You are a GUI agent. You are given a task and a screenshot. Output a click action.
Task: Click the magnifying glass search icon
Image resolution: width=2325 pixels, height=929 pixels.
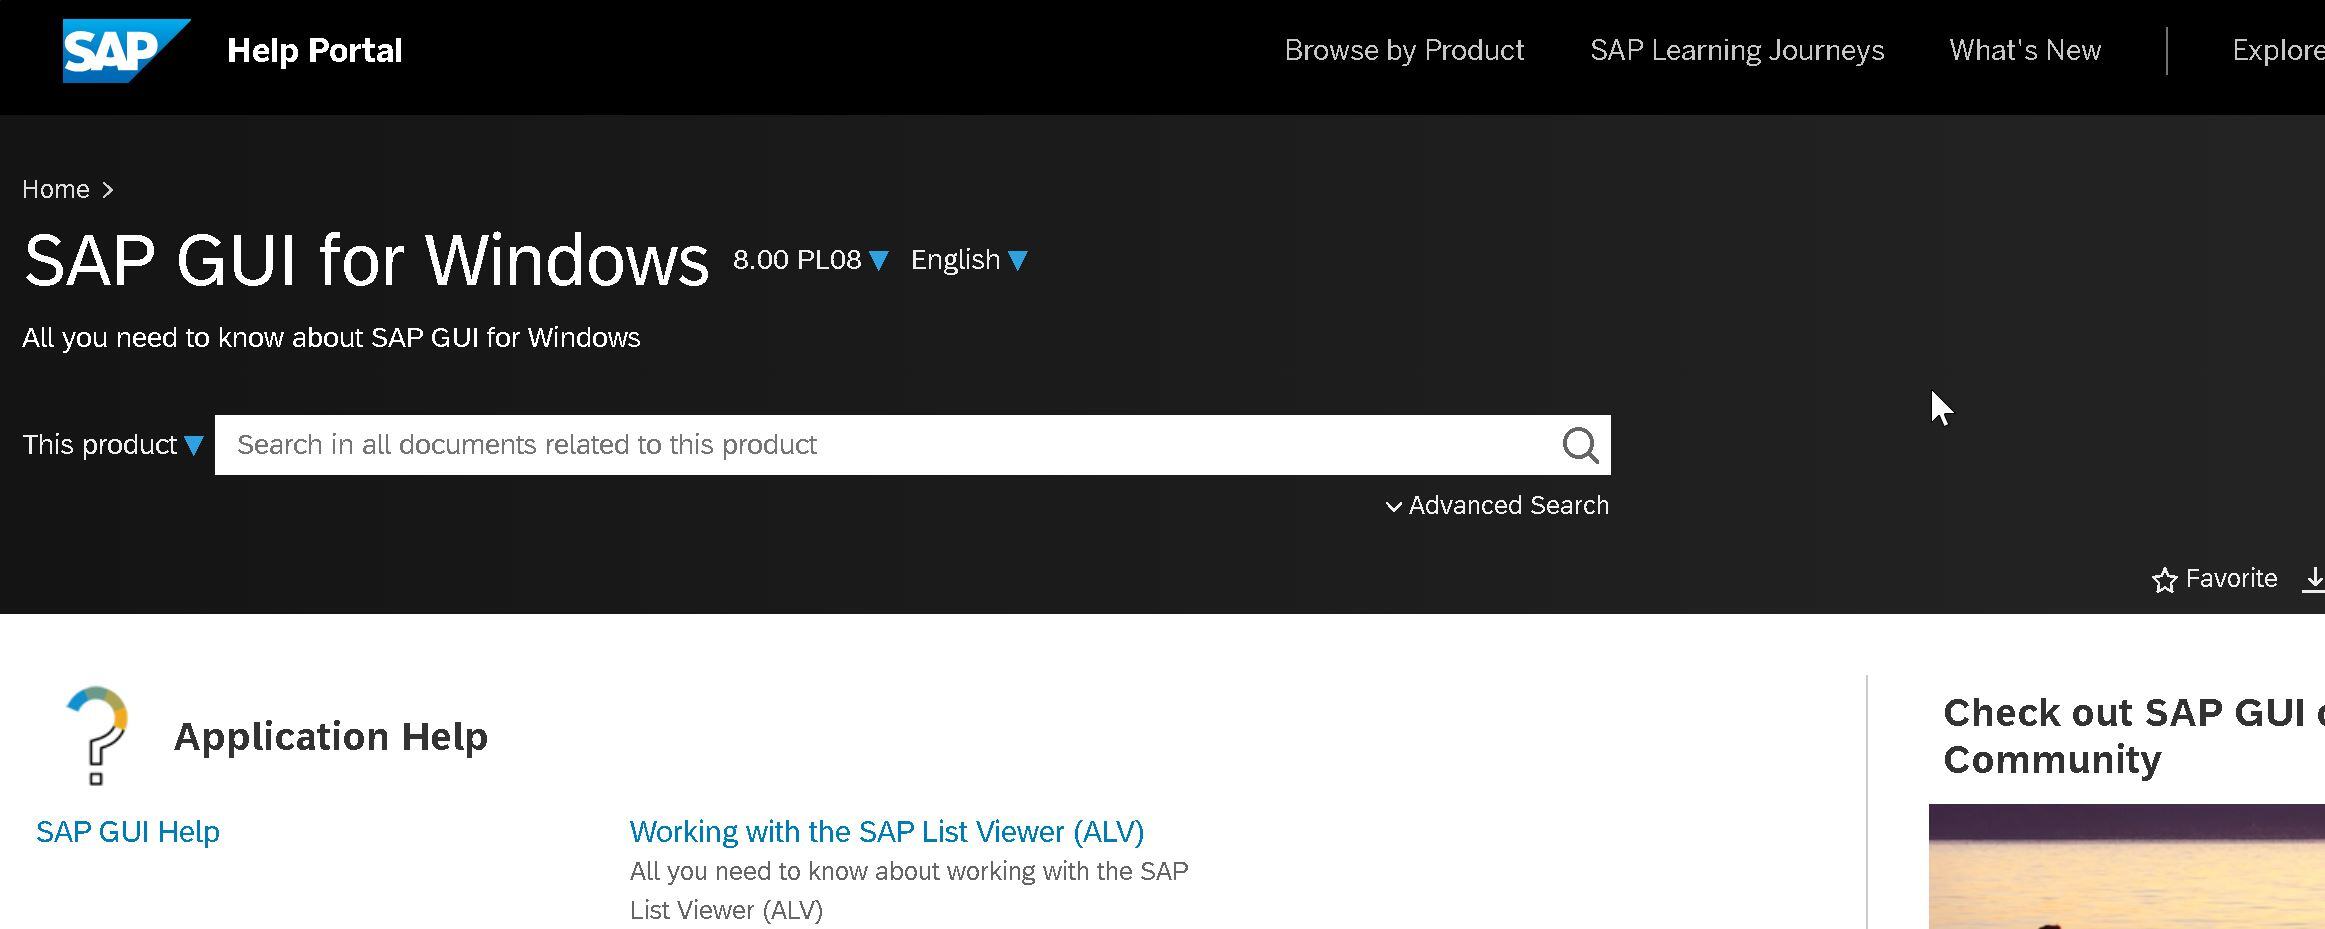click(x=1580, y=445)
